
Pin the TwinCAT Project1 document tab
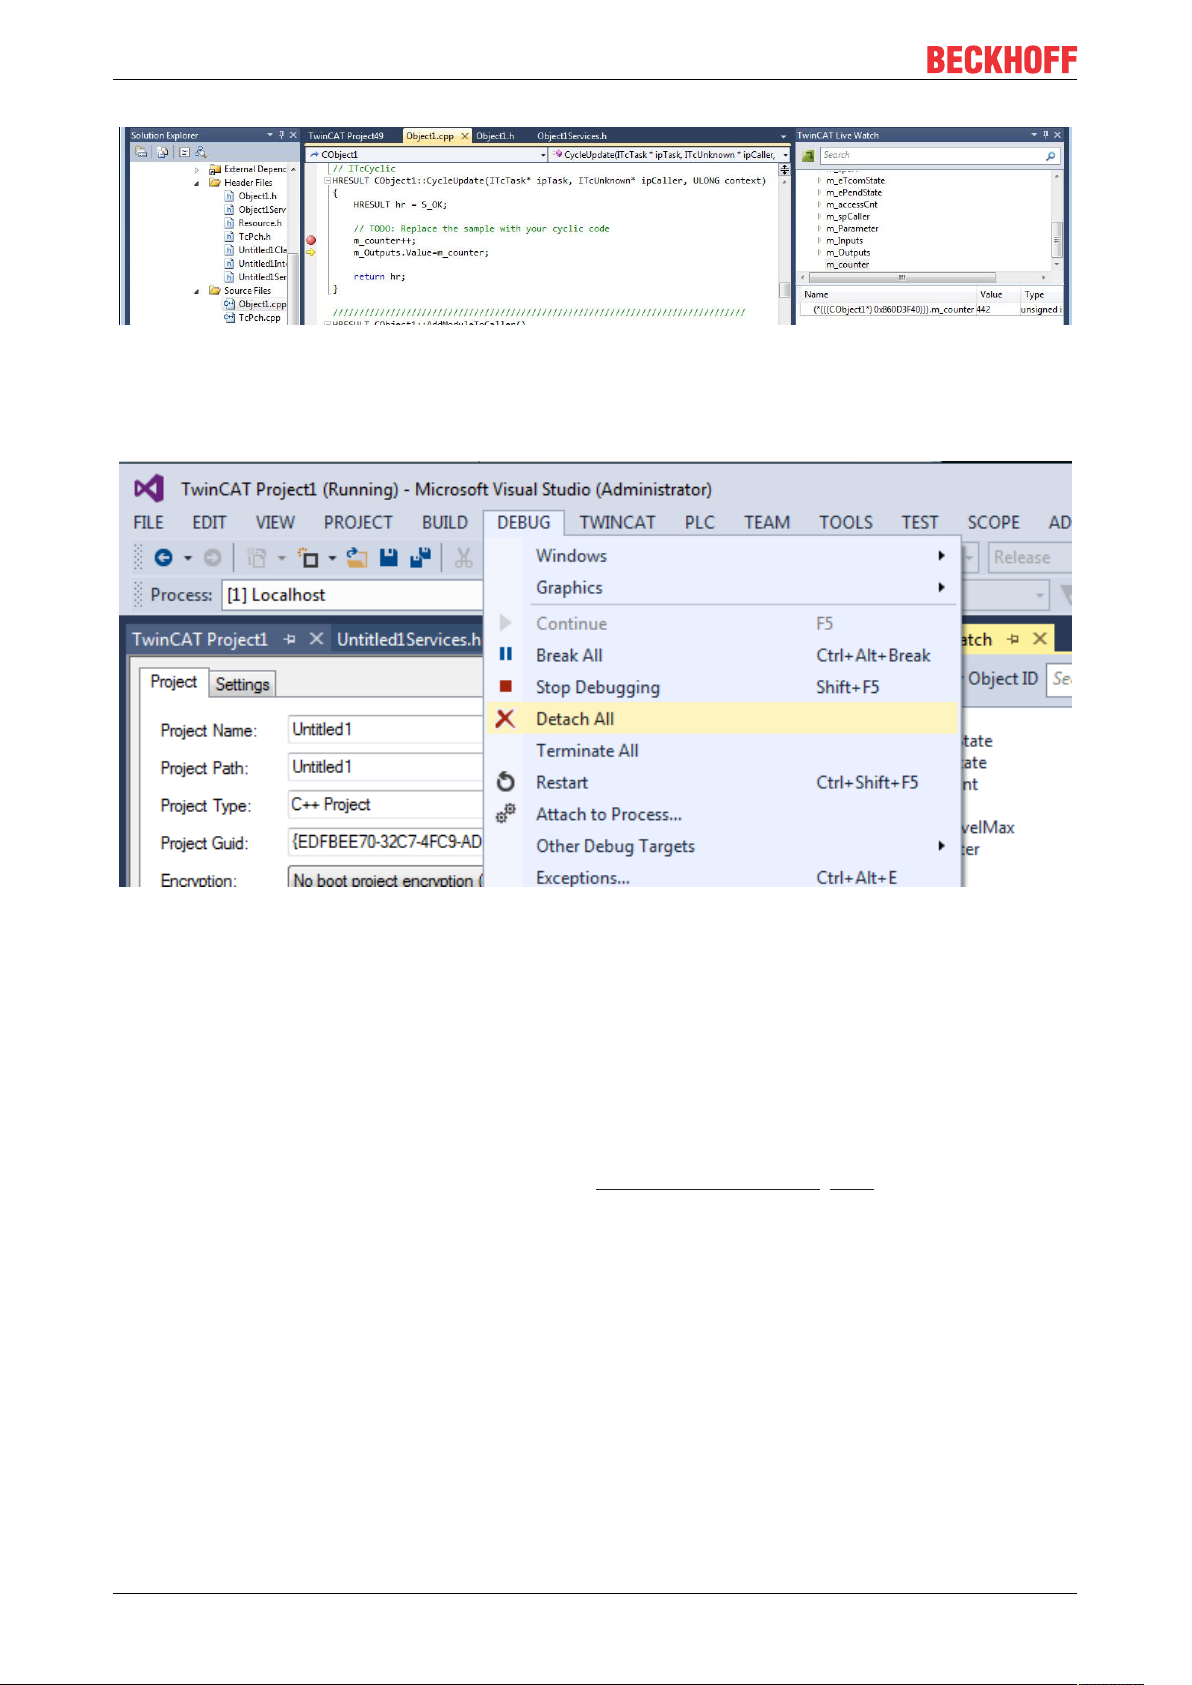click(289, 639)
